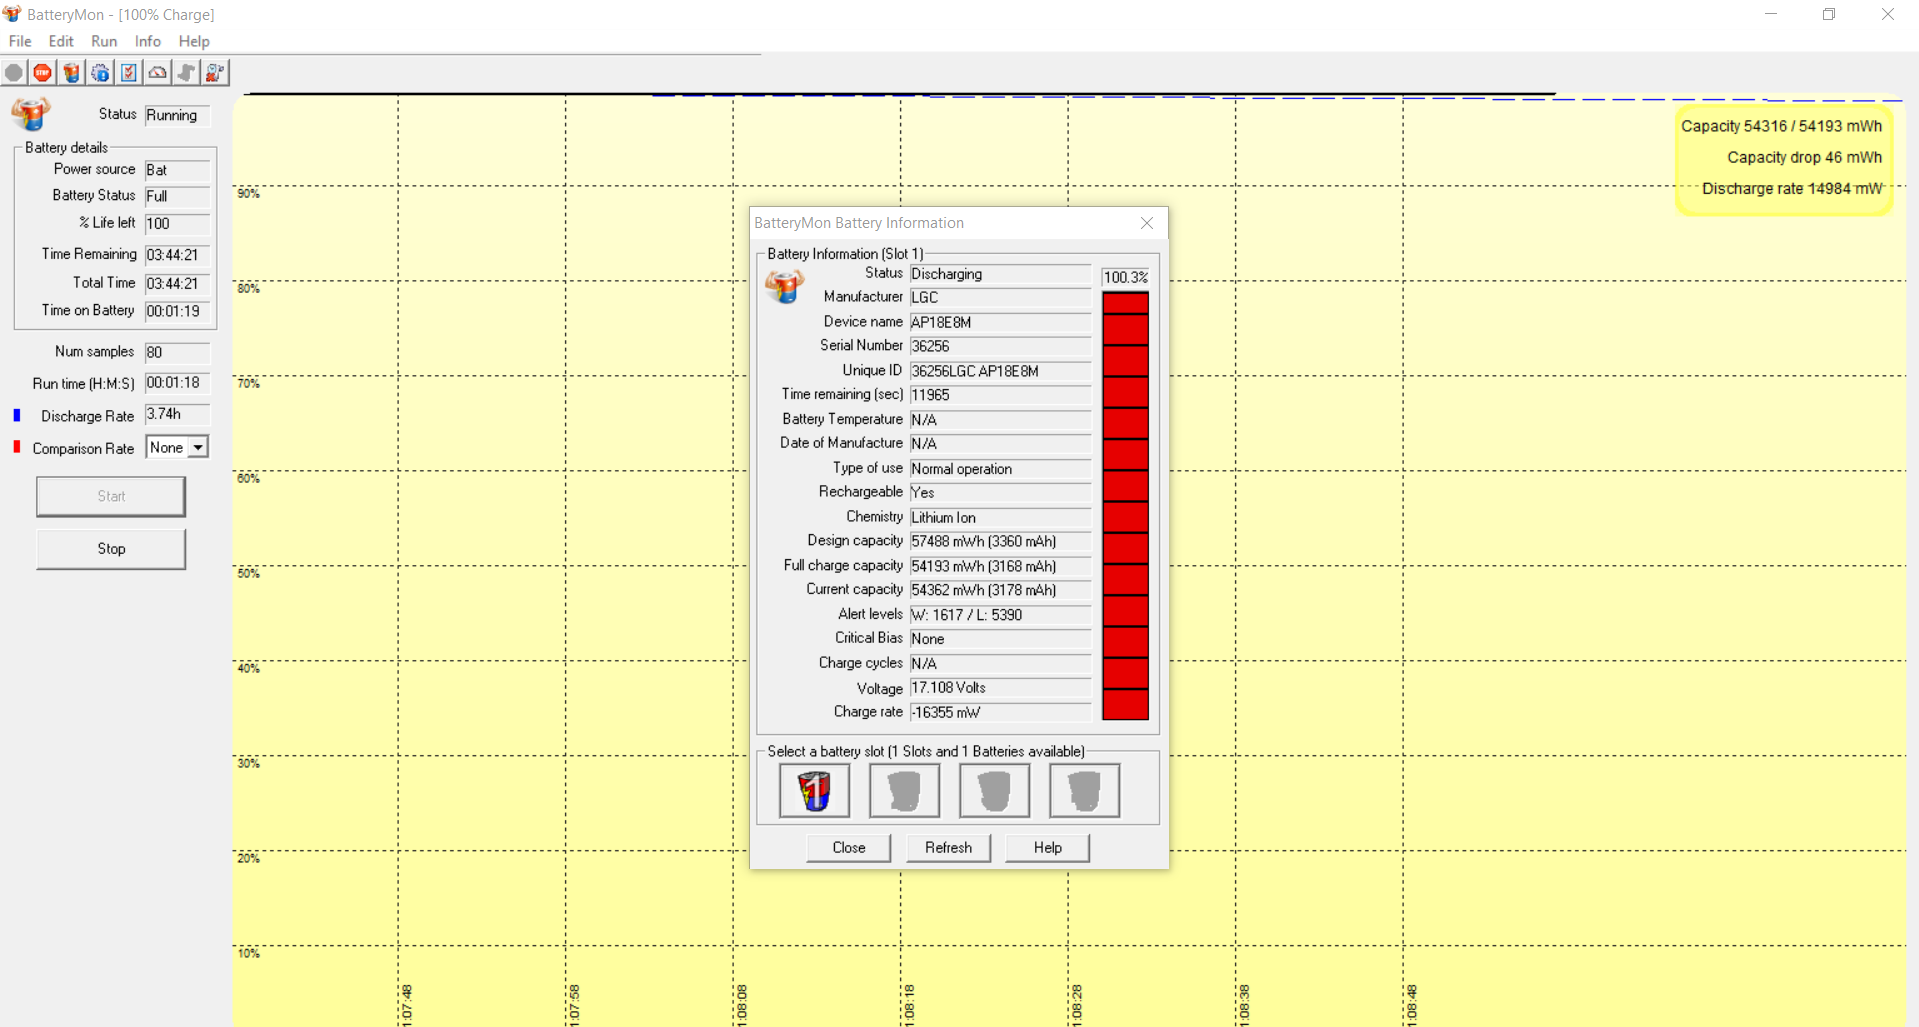Open the Info menu
Image resolution: width=1919 pixels, height=1027 pixels.
(x=148, y=41)
